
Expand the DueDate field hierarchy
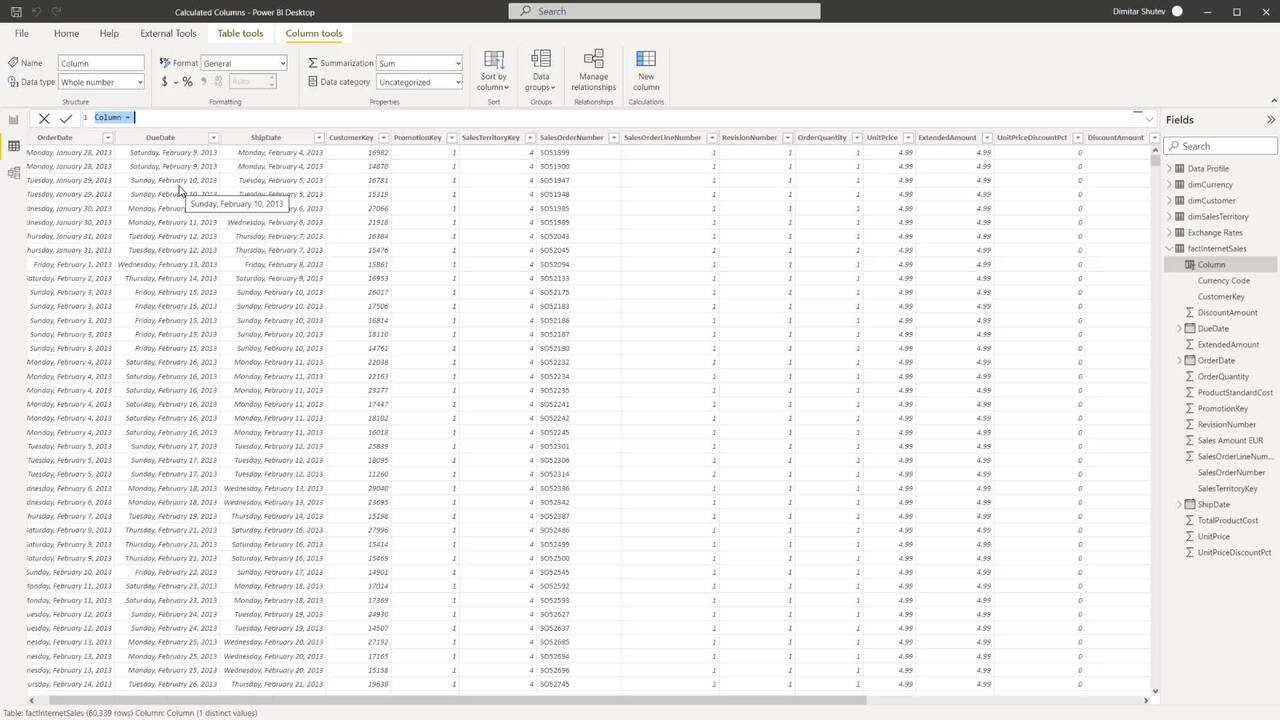[1180, 329]
